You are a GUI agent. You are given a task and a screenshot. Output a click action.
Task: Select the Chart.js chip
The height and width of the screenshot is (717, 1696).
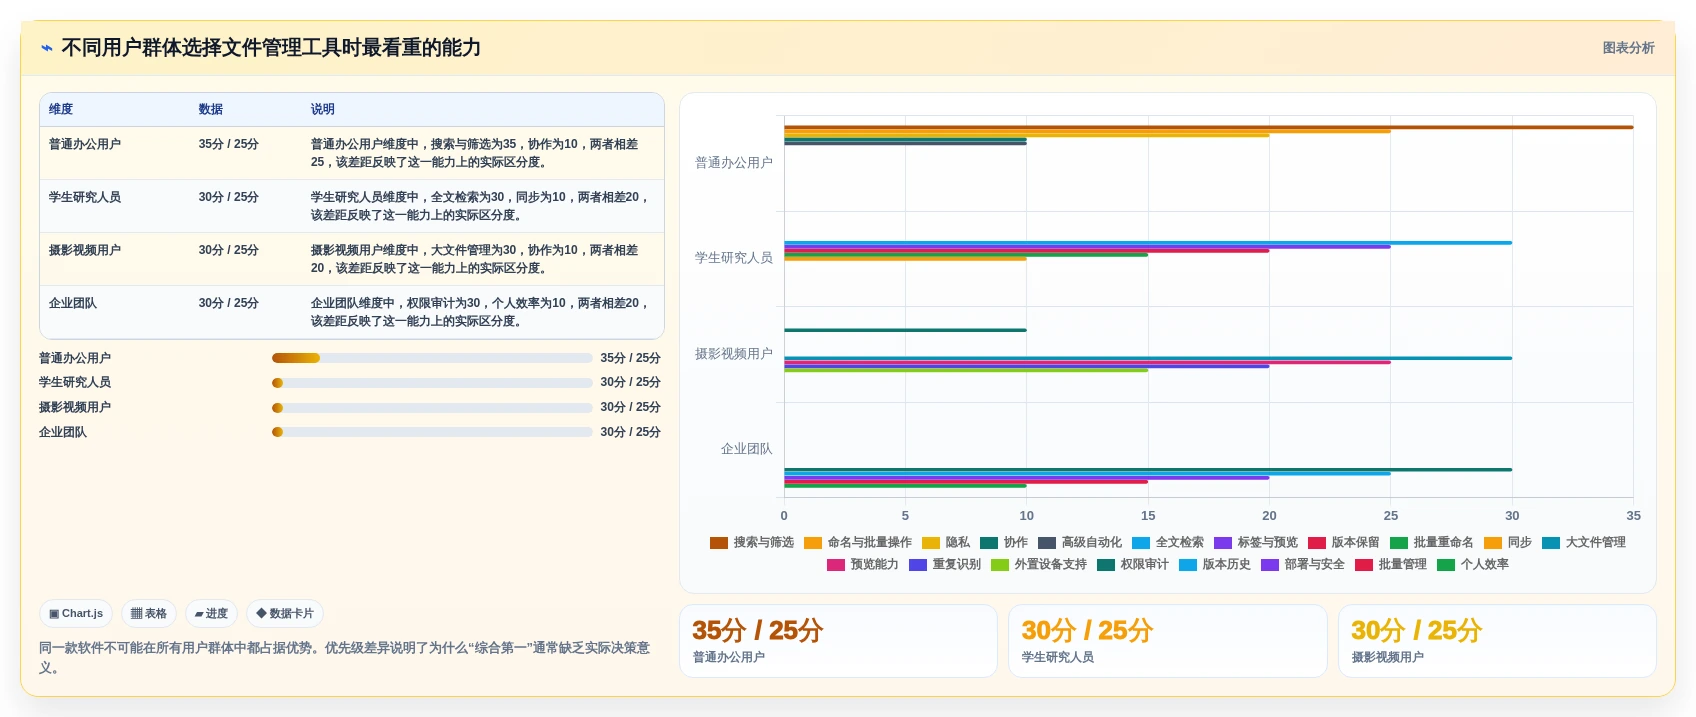point(76,613)
